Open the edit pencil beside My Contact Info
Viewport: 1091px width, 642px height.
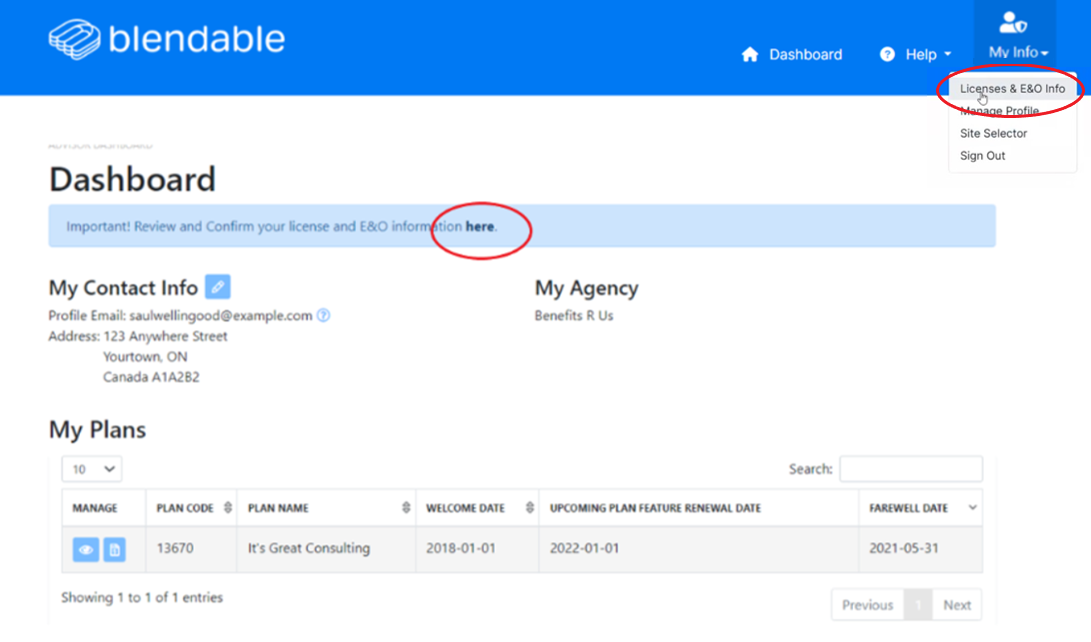[x=219, y=287]
